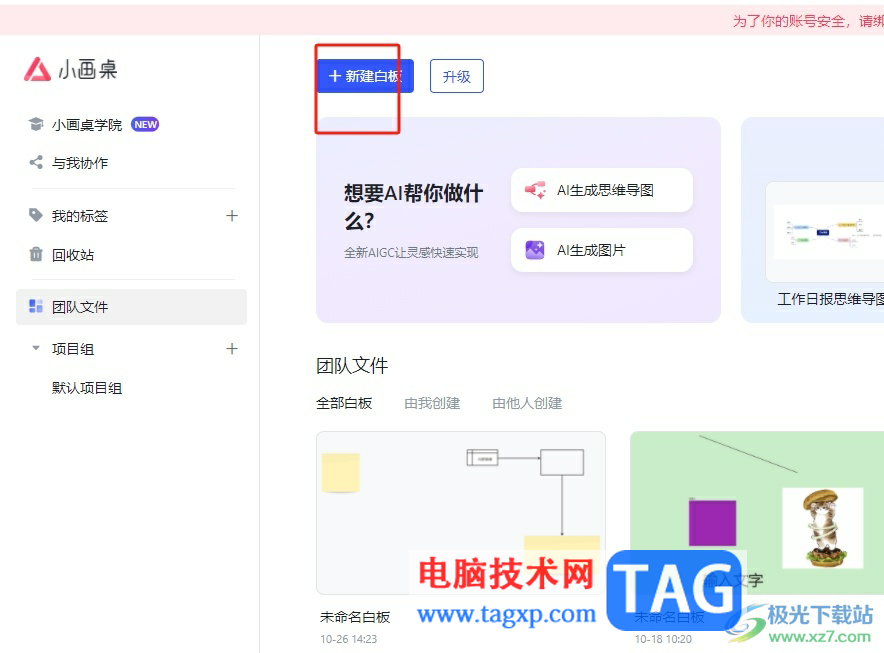Open 小画桌学院 in sidebar

87,125
